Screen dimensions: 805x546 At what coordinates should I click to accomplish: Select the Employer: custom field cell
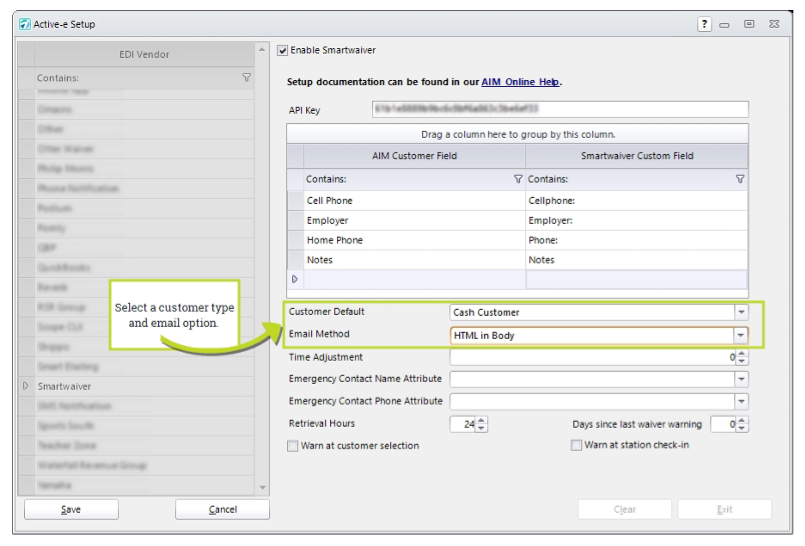click(x=637, y=221)
